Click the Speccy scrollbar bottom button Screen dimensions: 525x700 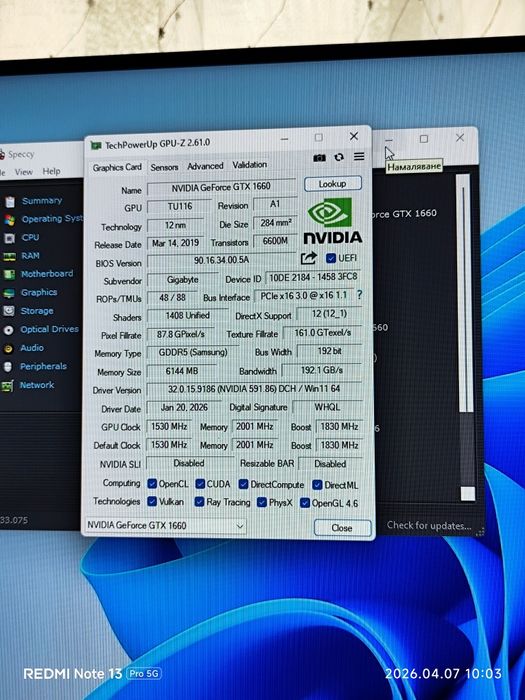(x=468, y=494)
